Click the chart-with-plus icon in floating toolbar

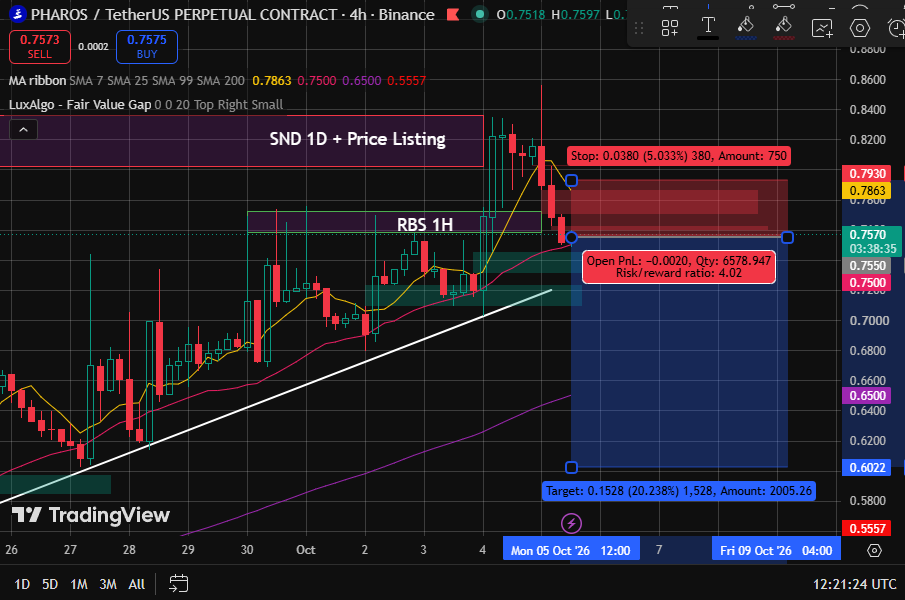click(822, 27)
